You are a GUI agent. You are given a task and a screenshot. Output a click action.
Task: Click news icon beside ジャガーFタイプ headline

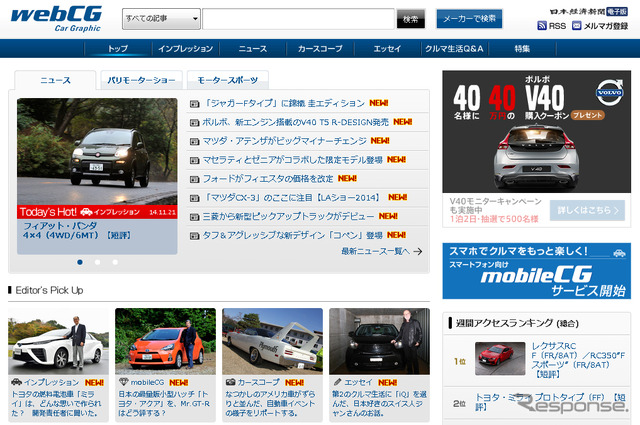click(x=195, y=104)
